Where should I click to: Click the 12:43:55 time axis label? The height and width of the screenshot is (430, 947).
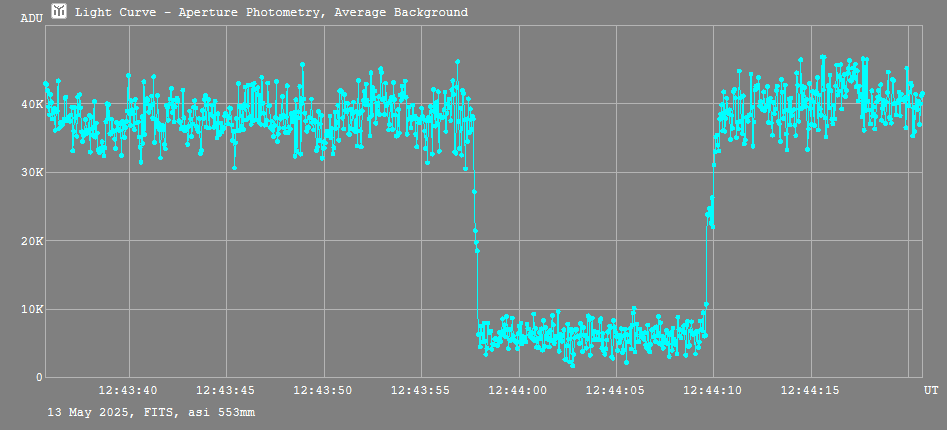pyautogui.click(x=421, y=391)
